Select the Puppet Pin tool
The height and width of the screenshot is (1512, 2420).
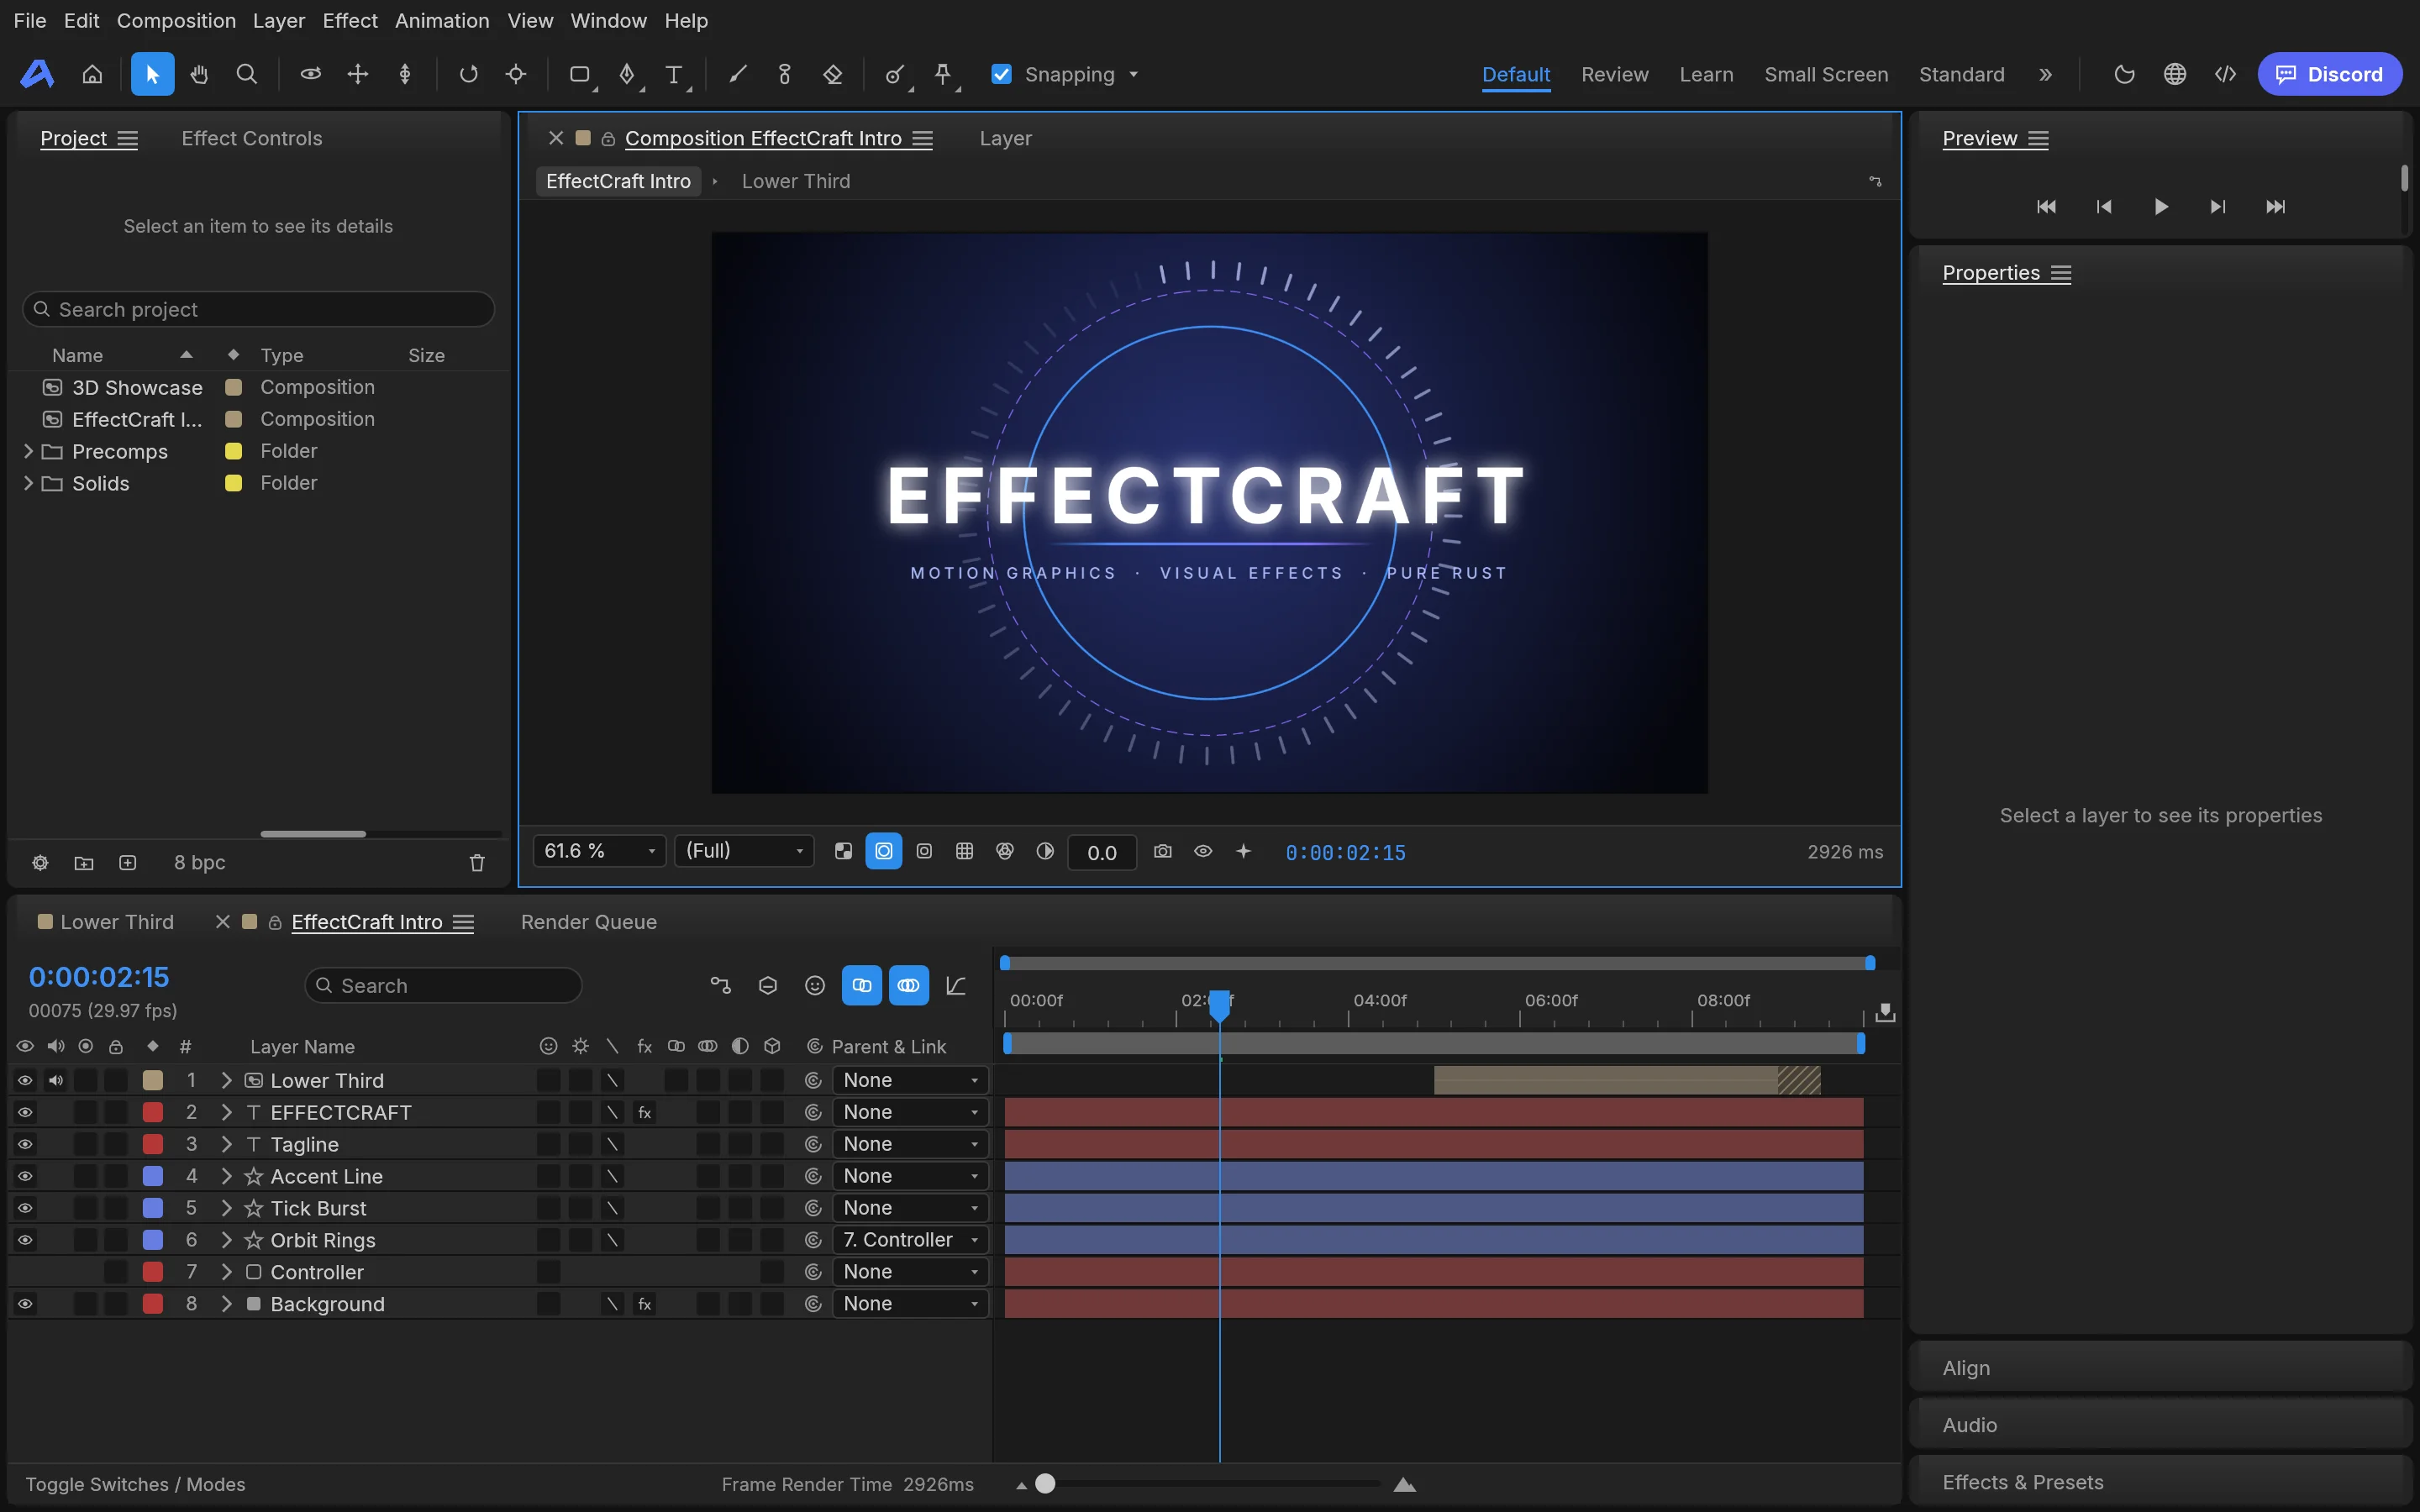[942, 74]
